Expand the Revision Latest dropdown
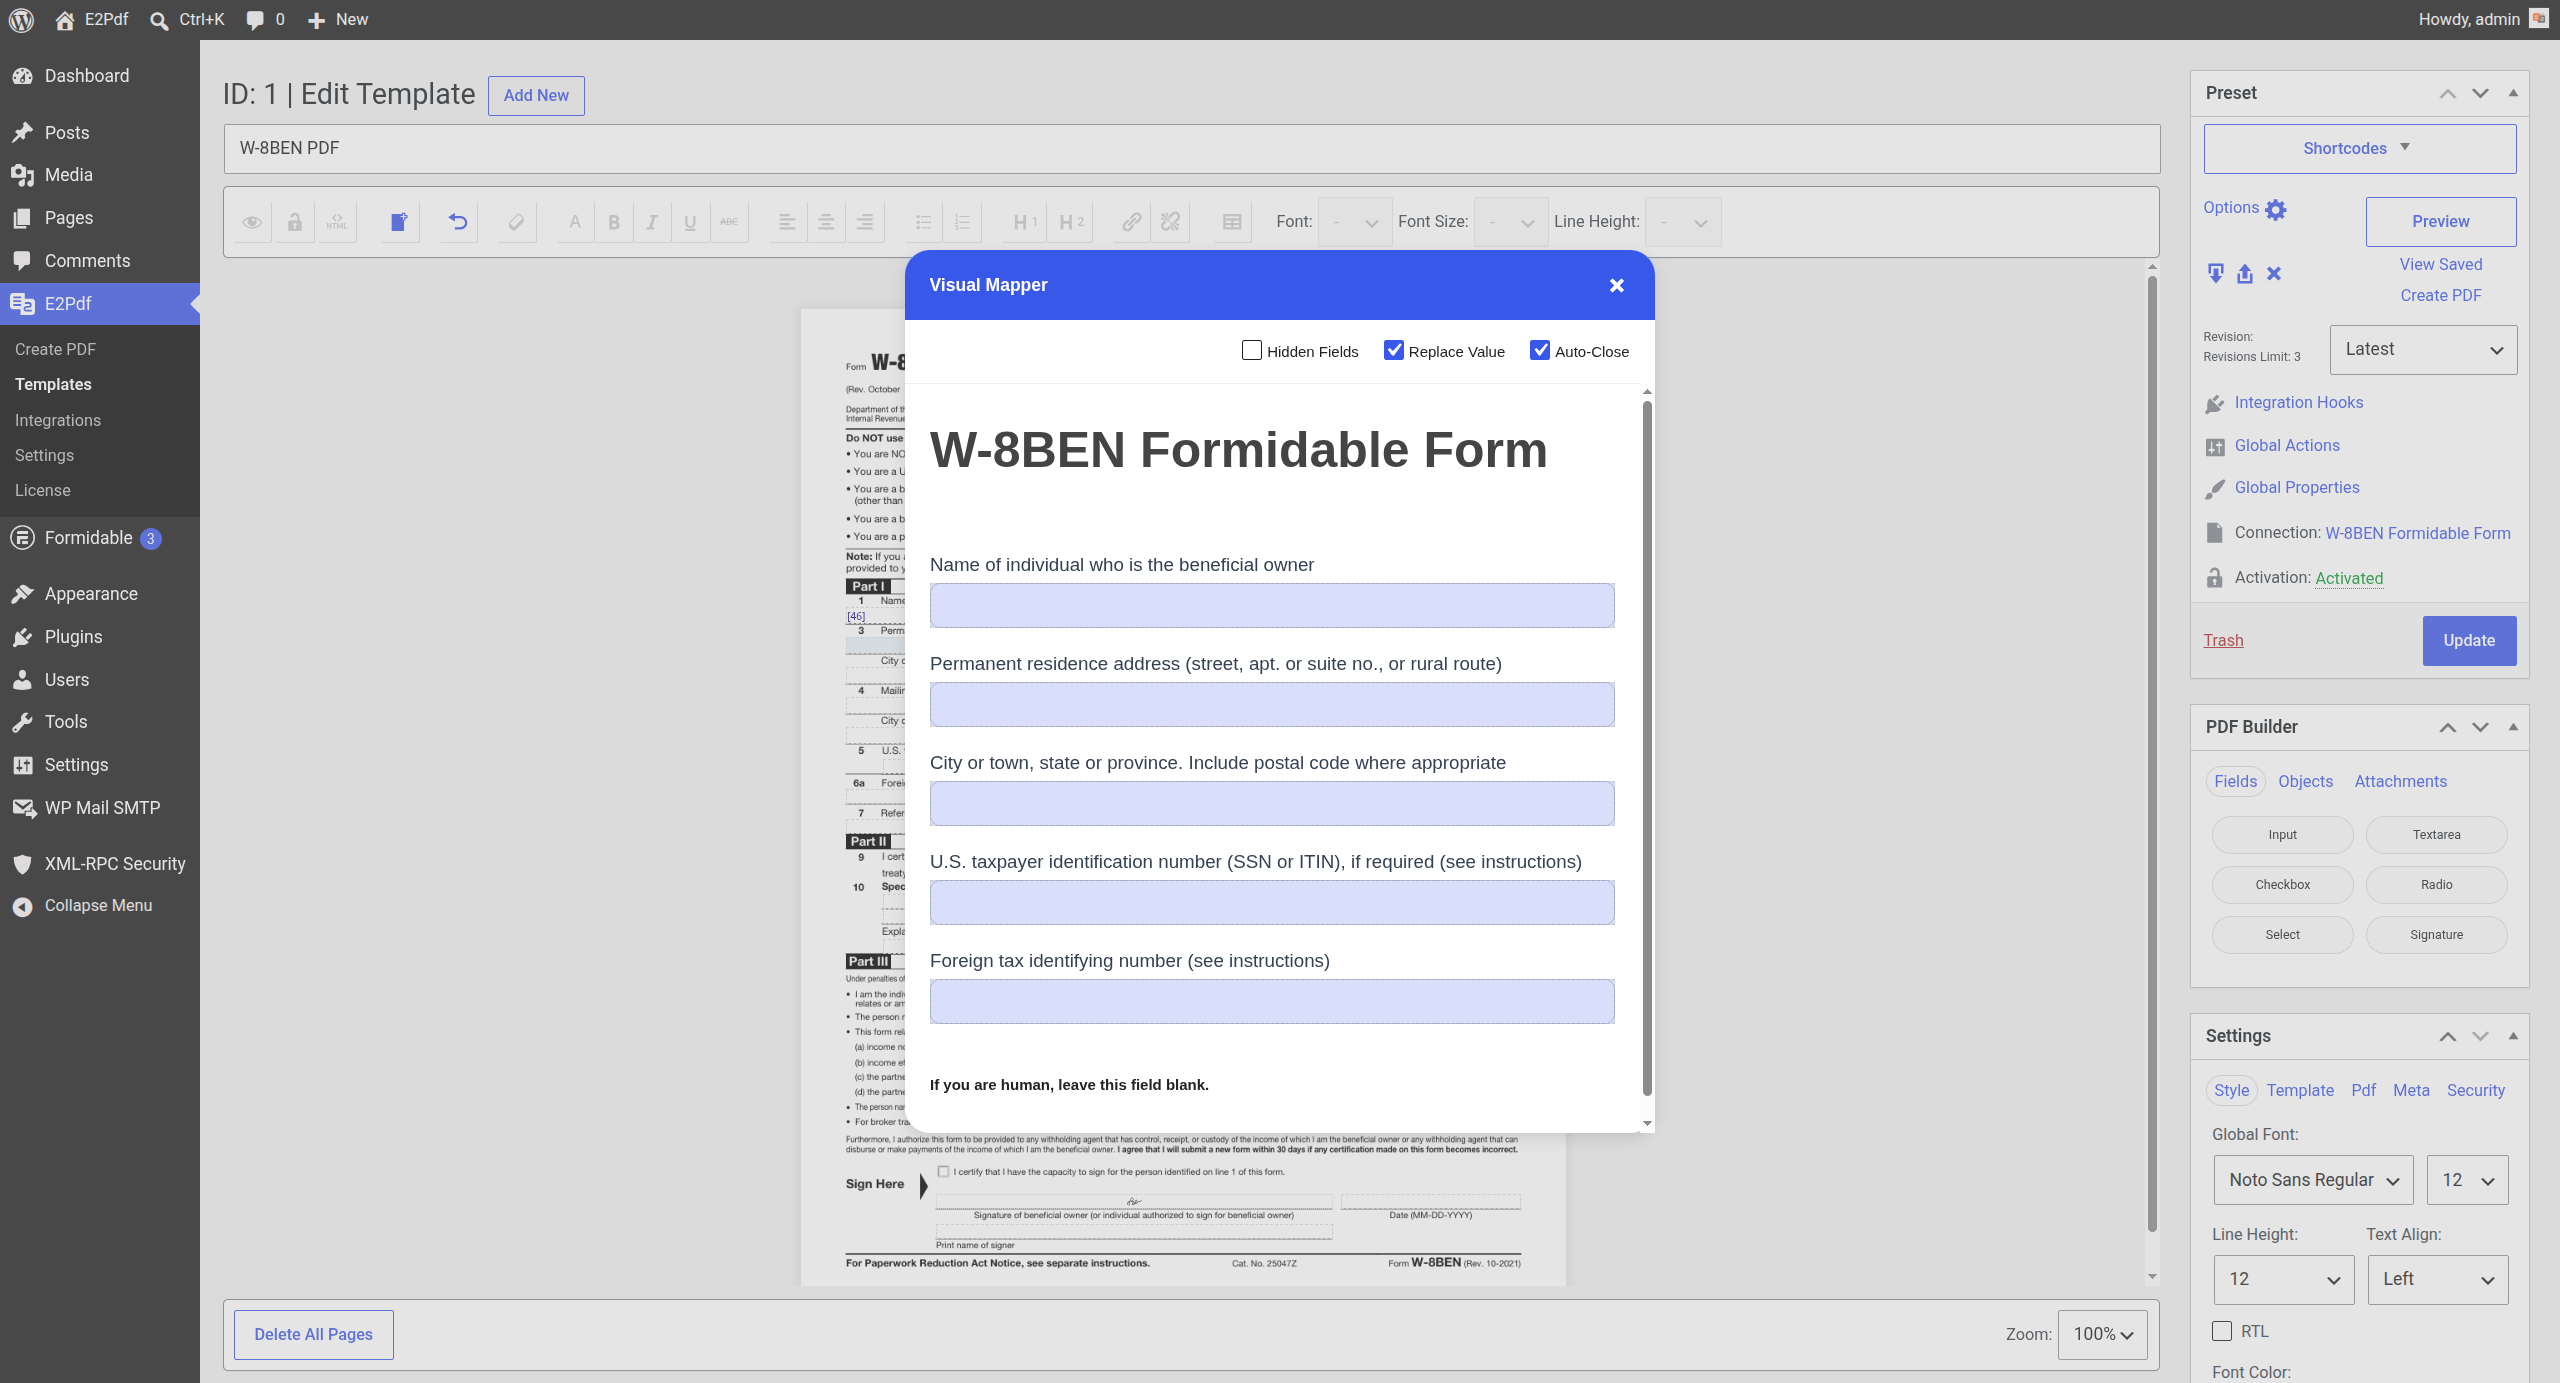Image resolution: width=2560 pixels, height=1383 pixels. [x=2422, y=350]
